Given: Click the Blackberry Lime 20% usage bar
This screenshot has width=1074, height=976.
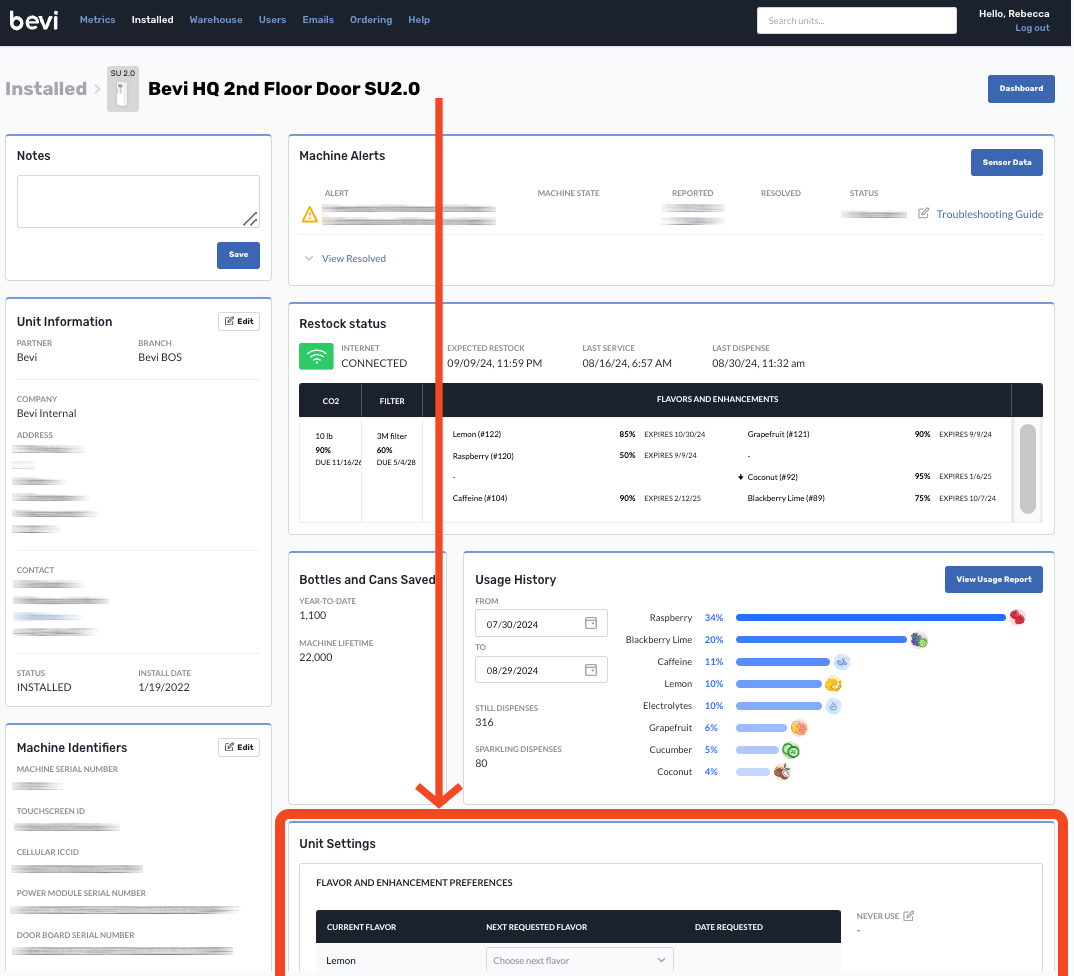Looking at the screenshot, I should pyautogui.click(x=821, y=640).
